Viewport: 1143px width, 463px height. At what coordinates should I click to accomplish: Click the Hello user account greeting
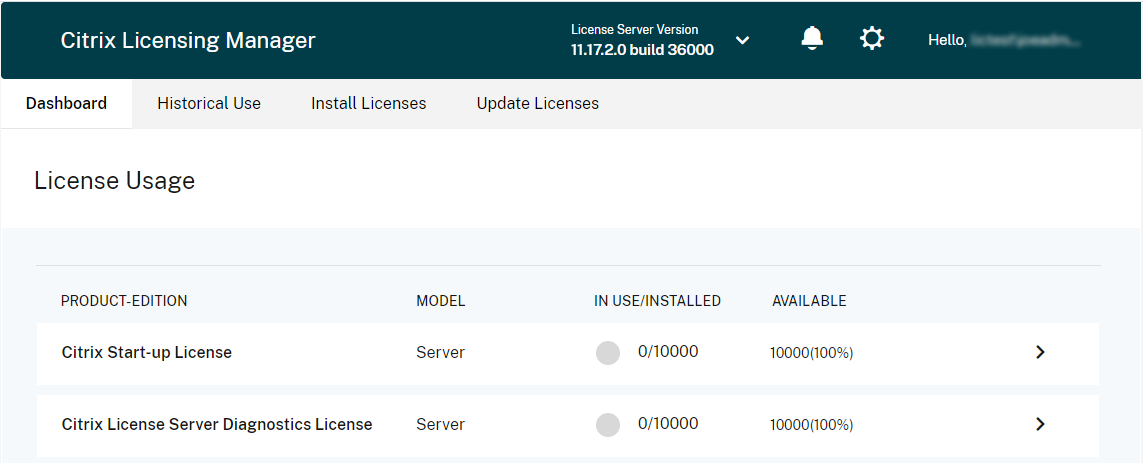[x=1005, y=40]
